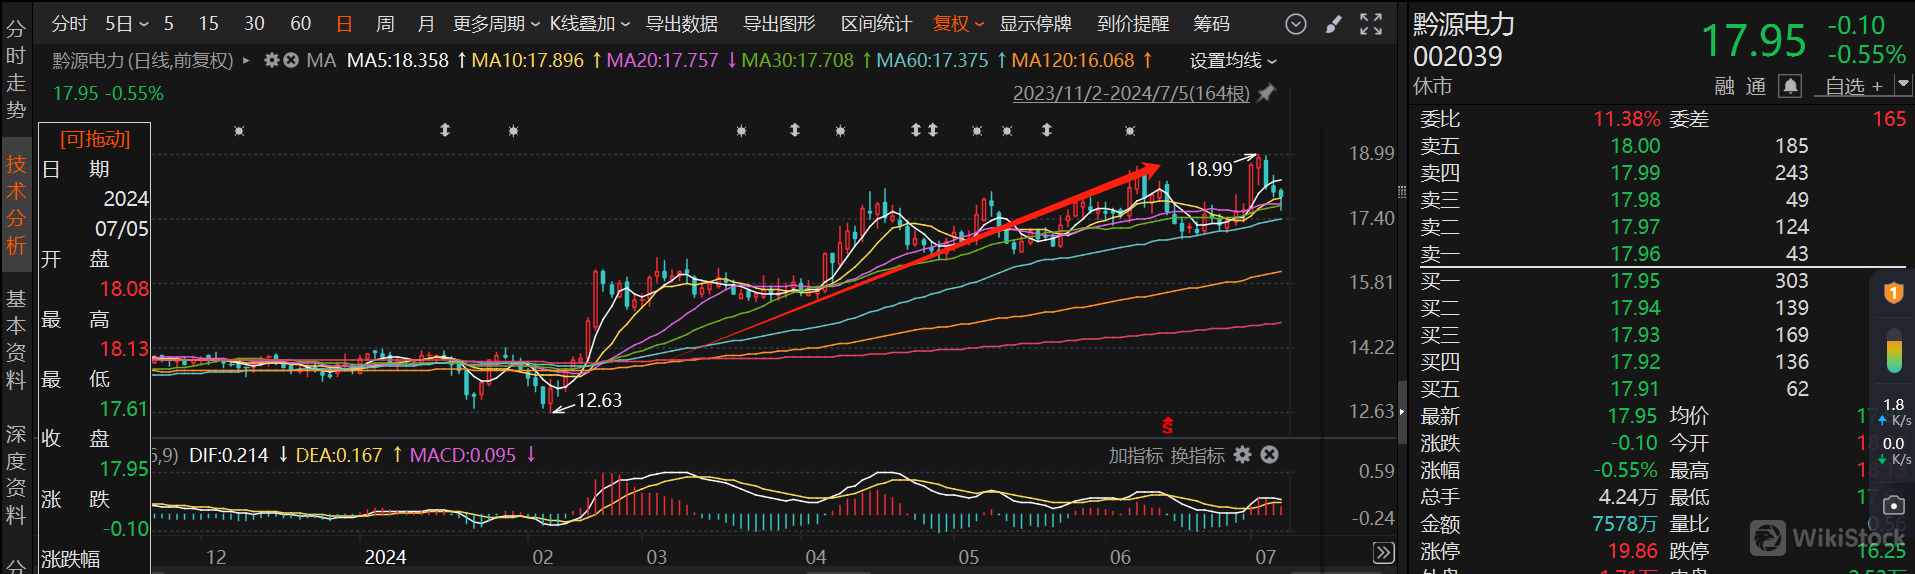The width and height of the screenshot is (1915, 574).
Task: Select the drawing brush tool icon
Action: 1333,24
